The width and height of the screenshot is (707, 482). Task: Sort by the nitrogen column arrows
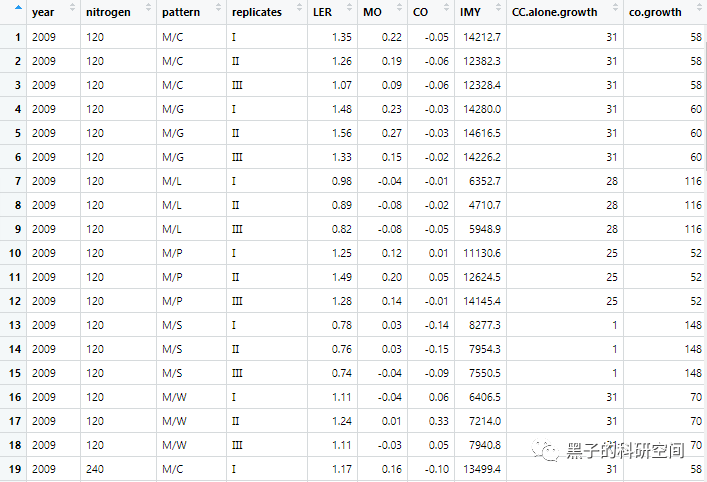(148, 7)
